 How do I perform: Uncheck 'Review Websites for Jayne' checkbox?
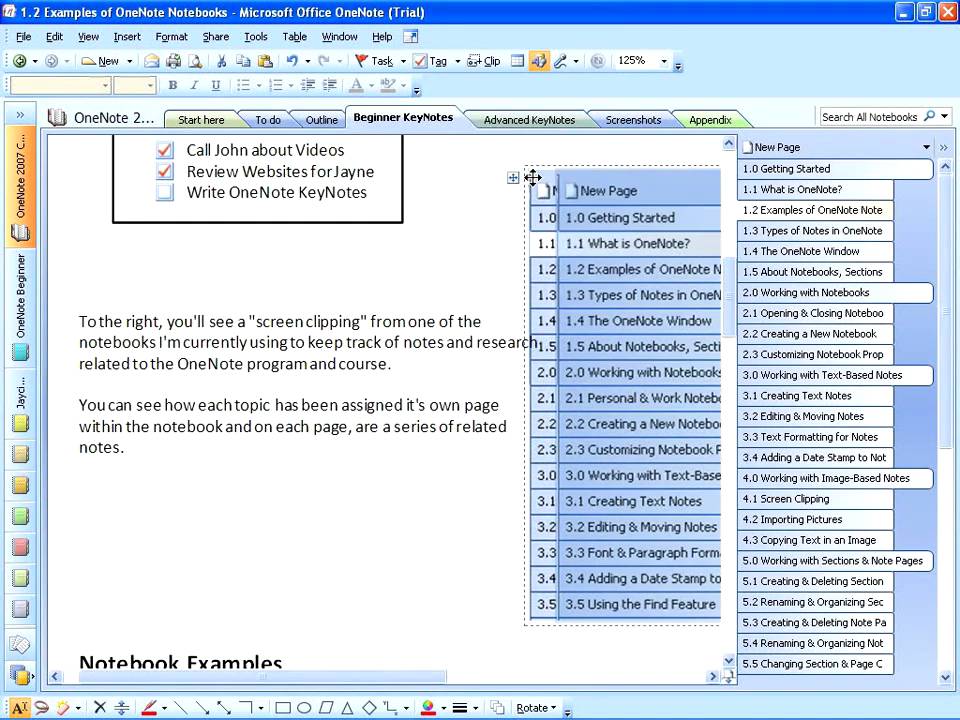point(165,171)
